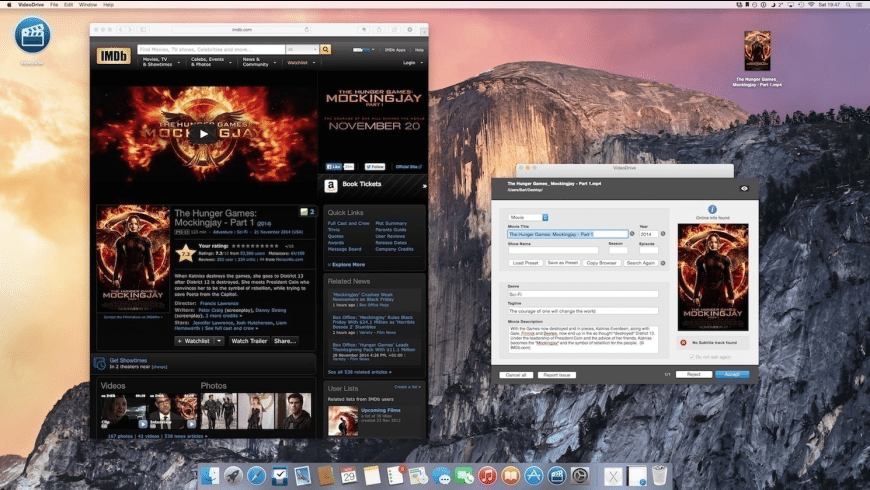Image resolution: width=870 pixels, height=490 pixels.
Task: Click the Report Issue button
Action: coord(557,375)
